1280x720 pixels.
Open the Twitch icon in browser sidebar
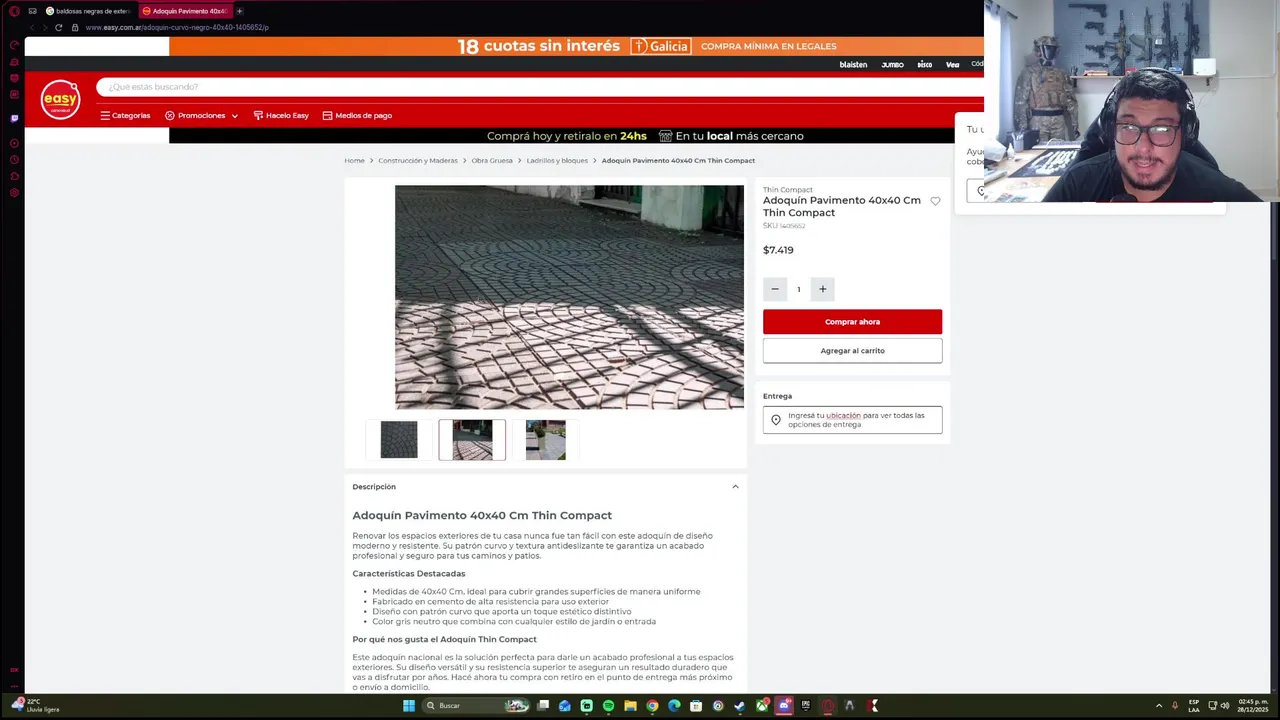pyautogui.click(x=14, y=118)
